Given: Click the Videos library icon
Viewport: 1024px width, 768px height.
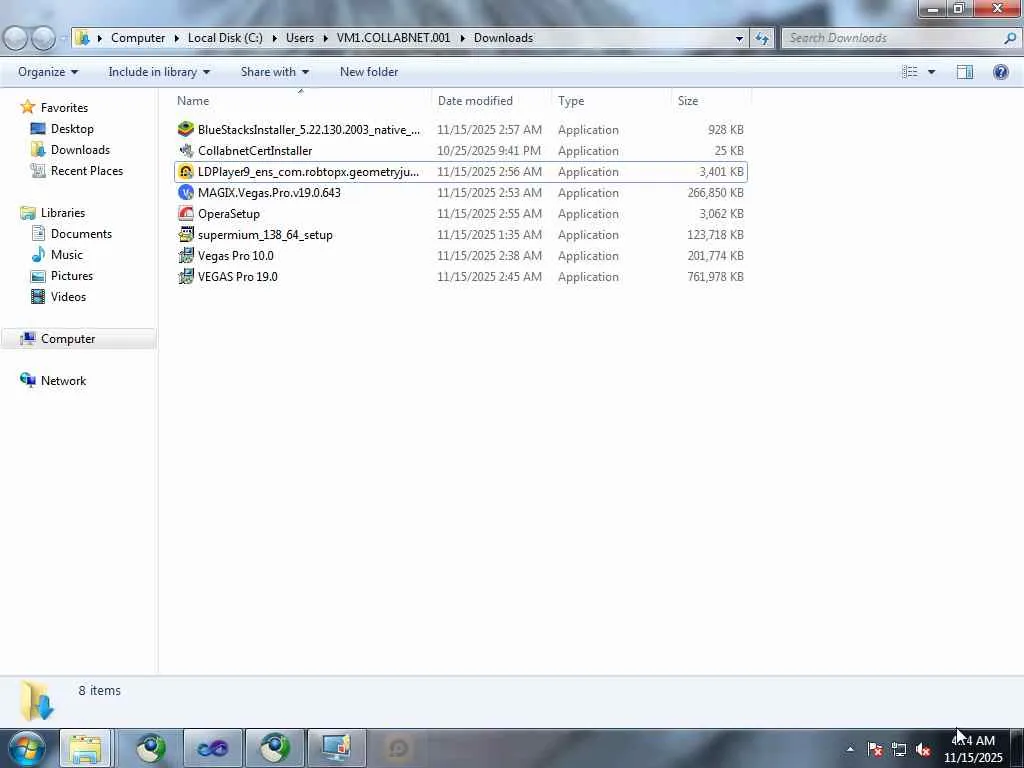Looking at the screenshot, I should tap(38, 296).
